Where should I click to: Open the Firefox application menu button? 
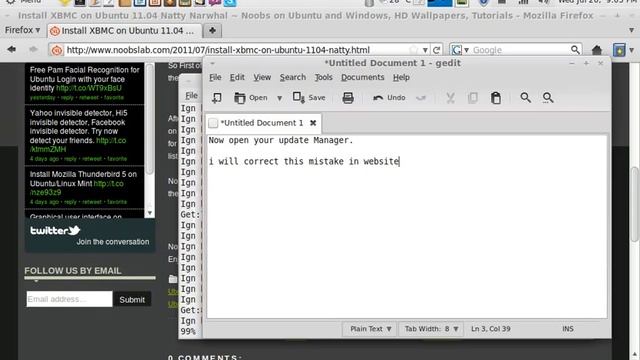click(x=22, y=30)
